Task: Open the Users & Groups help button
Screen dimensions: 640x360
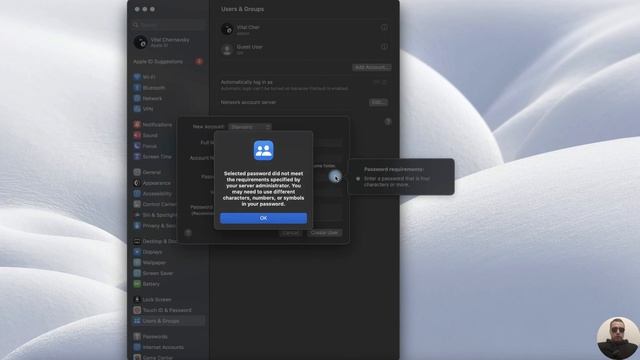Action: tap(388, 122)
